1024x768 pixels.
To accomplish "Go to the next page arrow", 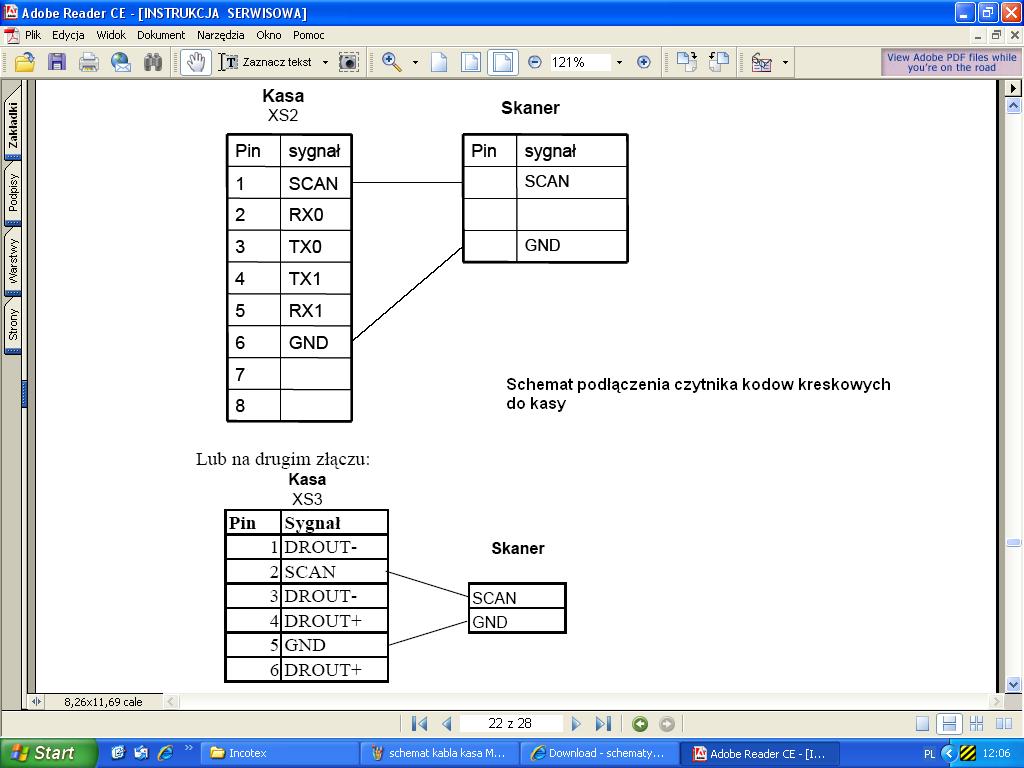I will pos(576,724).
